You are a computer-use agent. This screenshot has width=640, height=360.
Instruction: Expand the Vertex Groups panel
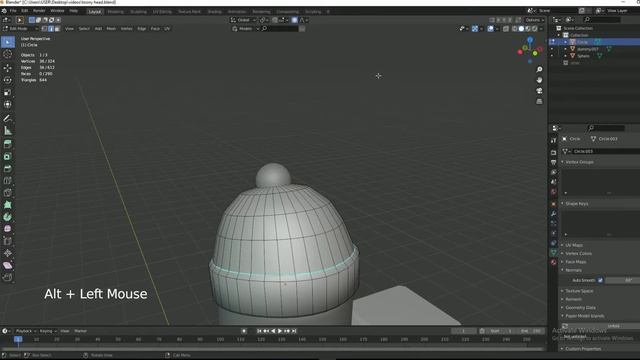coord(579,162)
